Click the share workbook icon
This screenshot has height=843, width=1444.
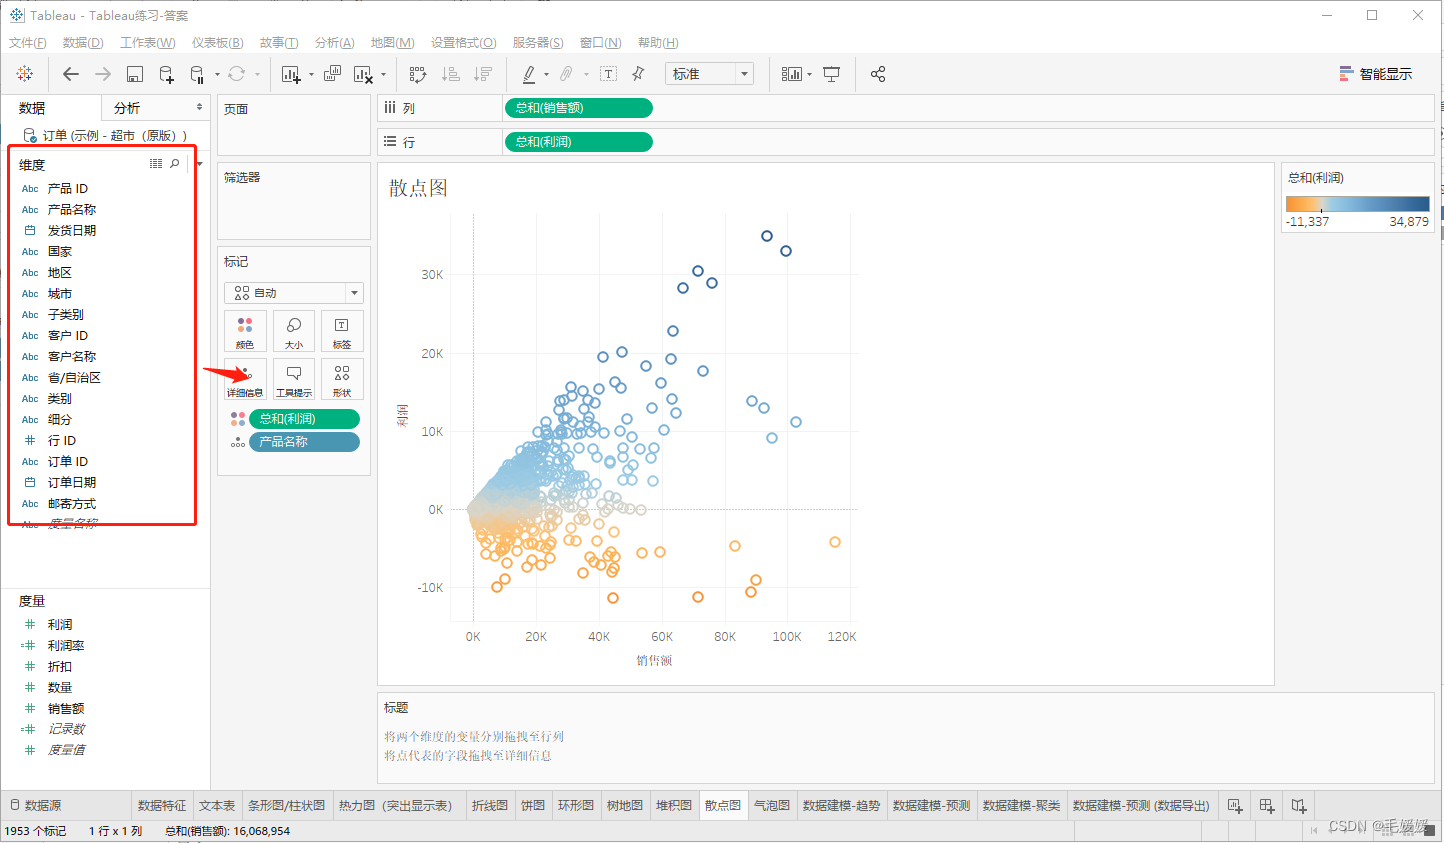(x=878, y=74)
